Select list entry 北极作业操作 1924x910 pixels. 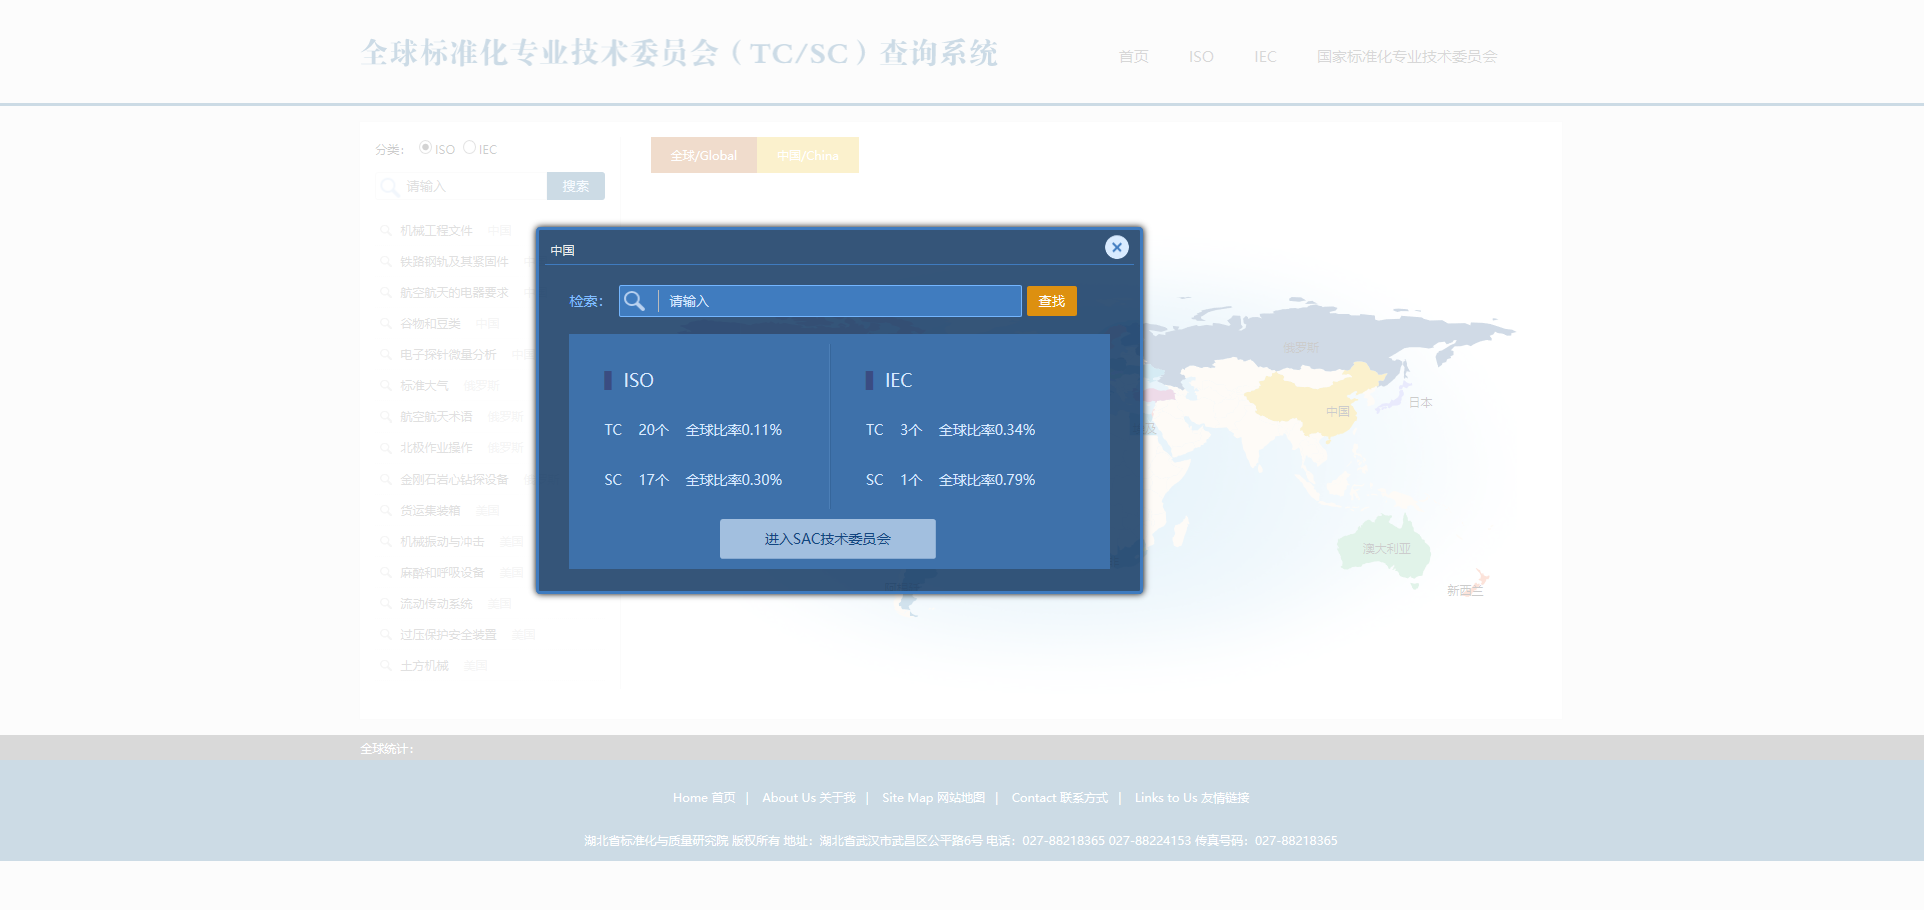pos(436,448)
